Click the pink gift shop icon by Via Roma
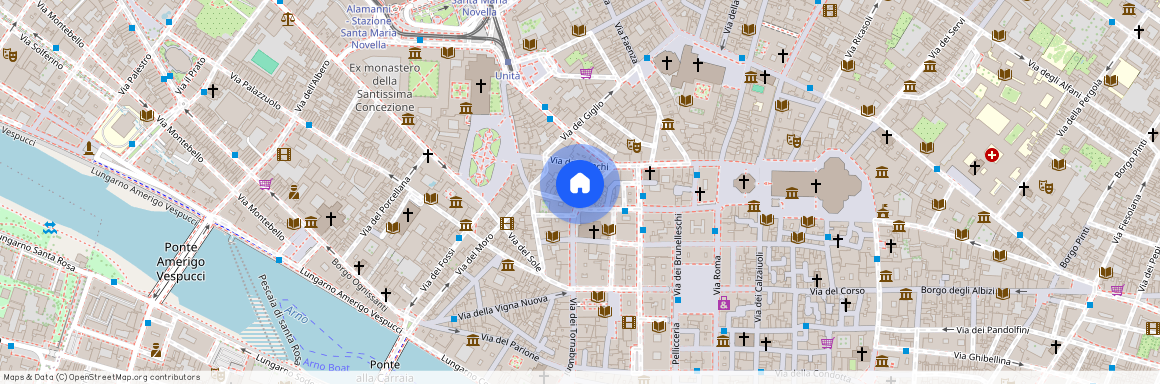This screenshot has width=1160, height=384. [x=723, y=303]
